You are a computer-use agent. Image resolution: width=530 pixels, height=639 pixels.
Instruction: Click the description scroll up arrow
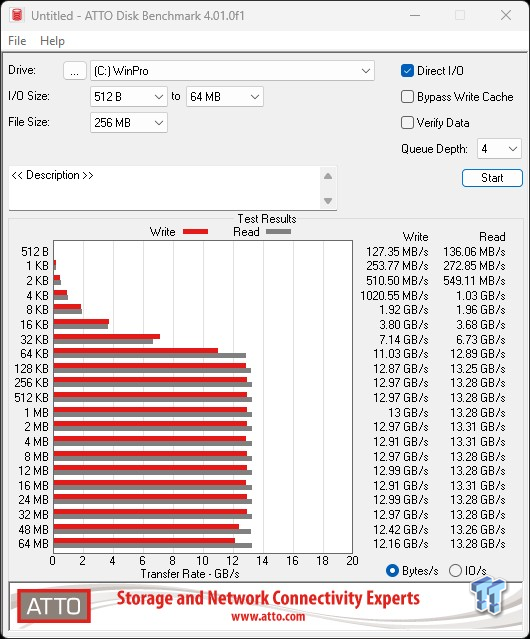coord(328,176)
